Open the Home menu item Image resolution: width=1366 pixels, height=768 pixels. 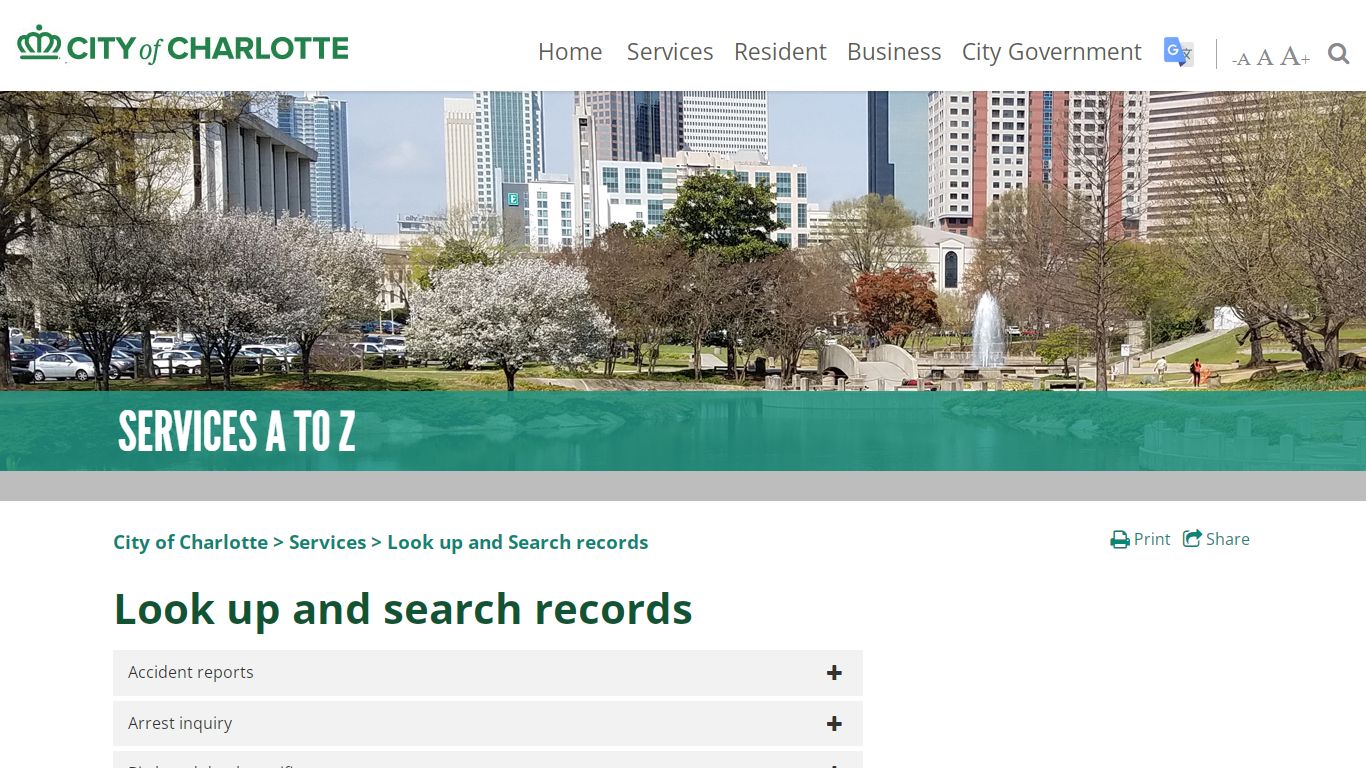coord(570,52)
